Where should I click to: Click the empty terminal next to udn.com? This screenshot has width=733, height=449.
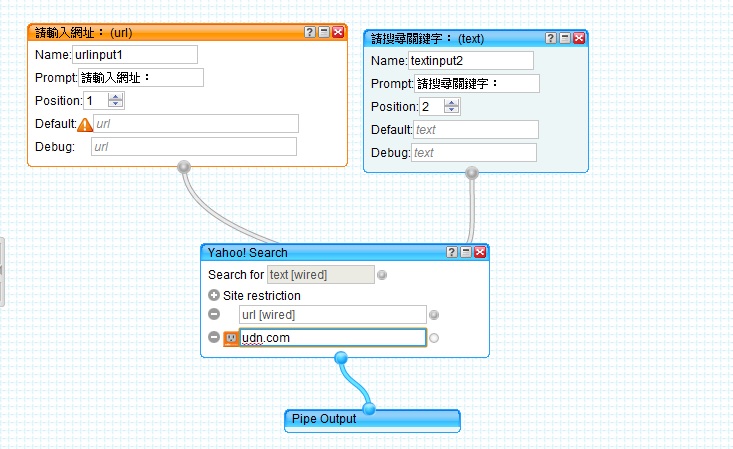[434, 338]
